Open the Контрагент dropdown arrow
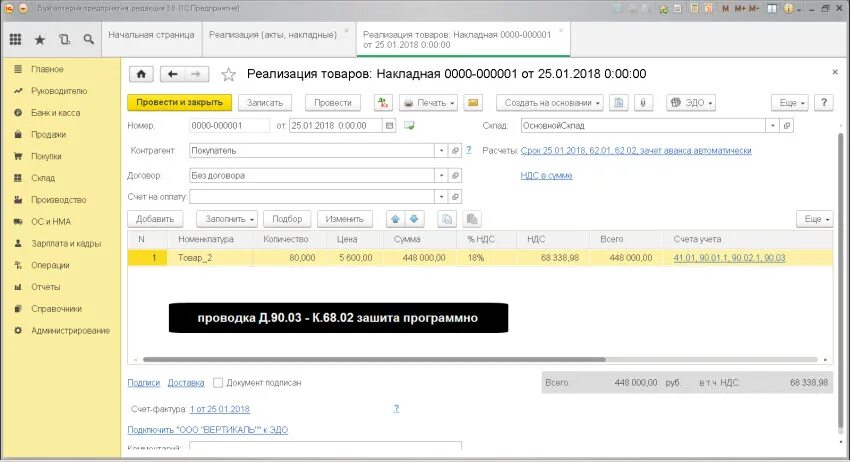 441,151
